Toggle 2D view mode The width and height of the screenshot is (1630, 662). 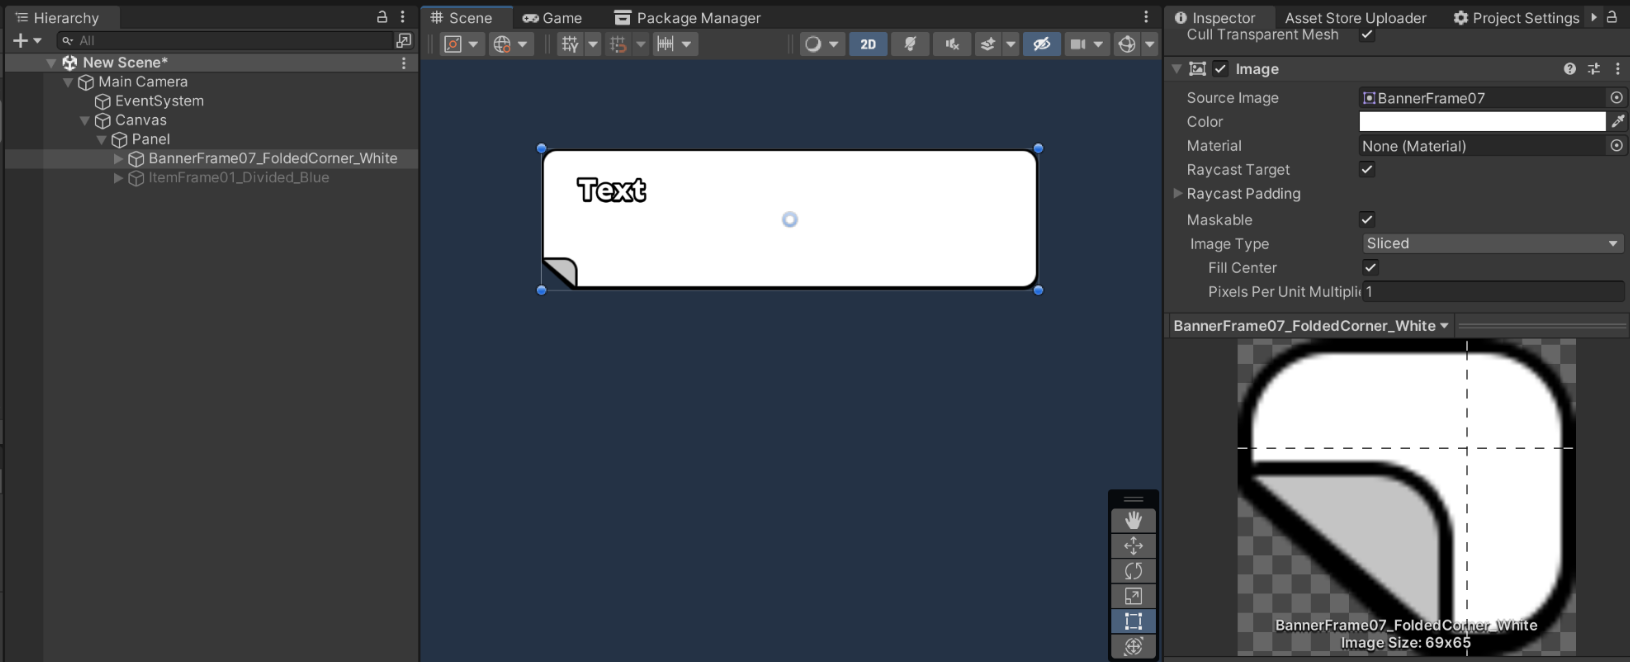pyautogui.click(x=868, y=44)
